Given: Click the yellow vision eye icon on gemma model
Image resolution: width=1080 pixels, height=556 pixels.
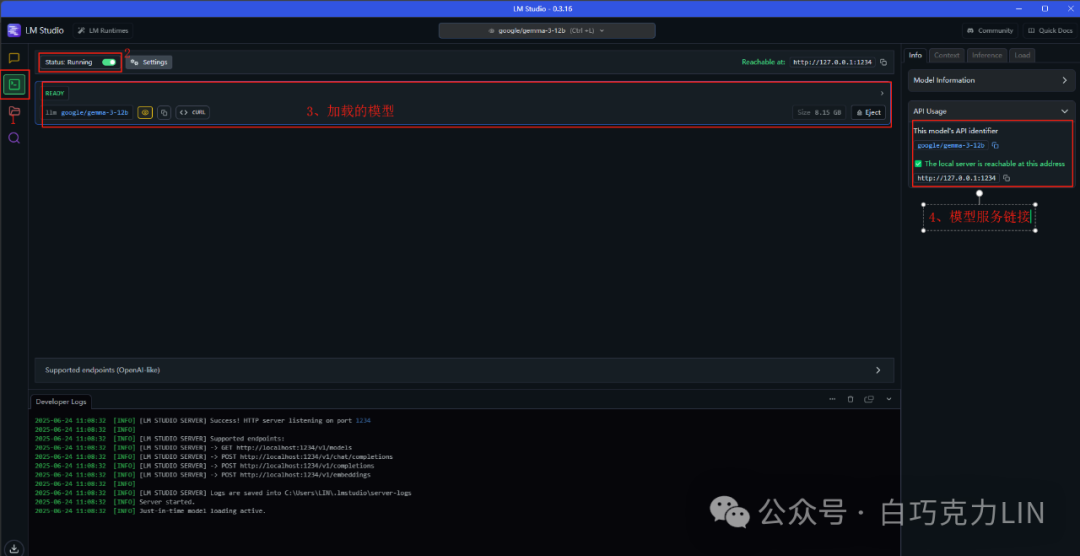Looking at the screenshot, I should point(145,112).
